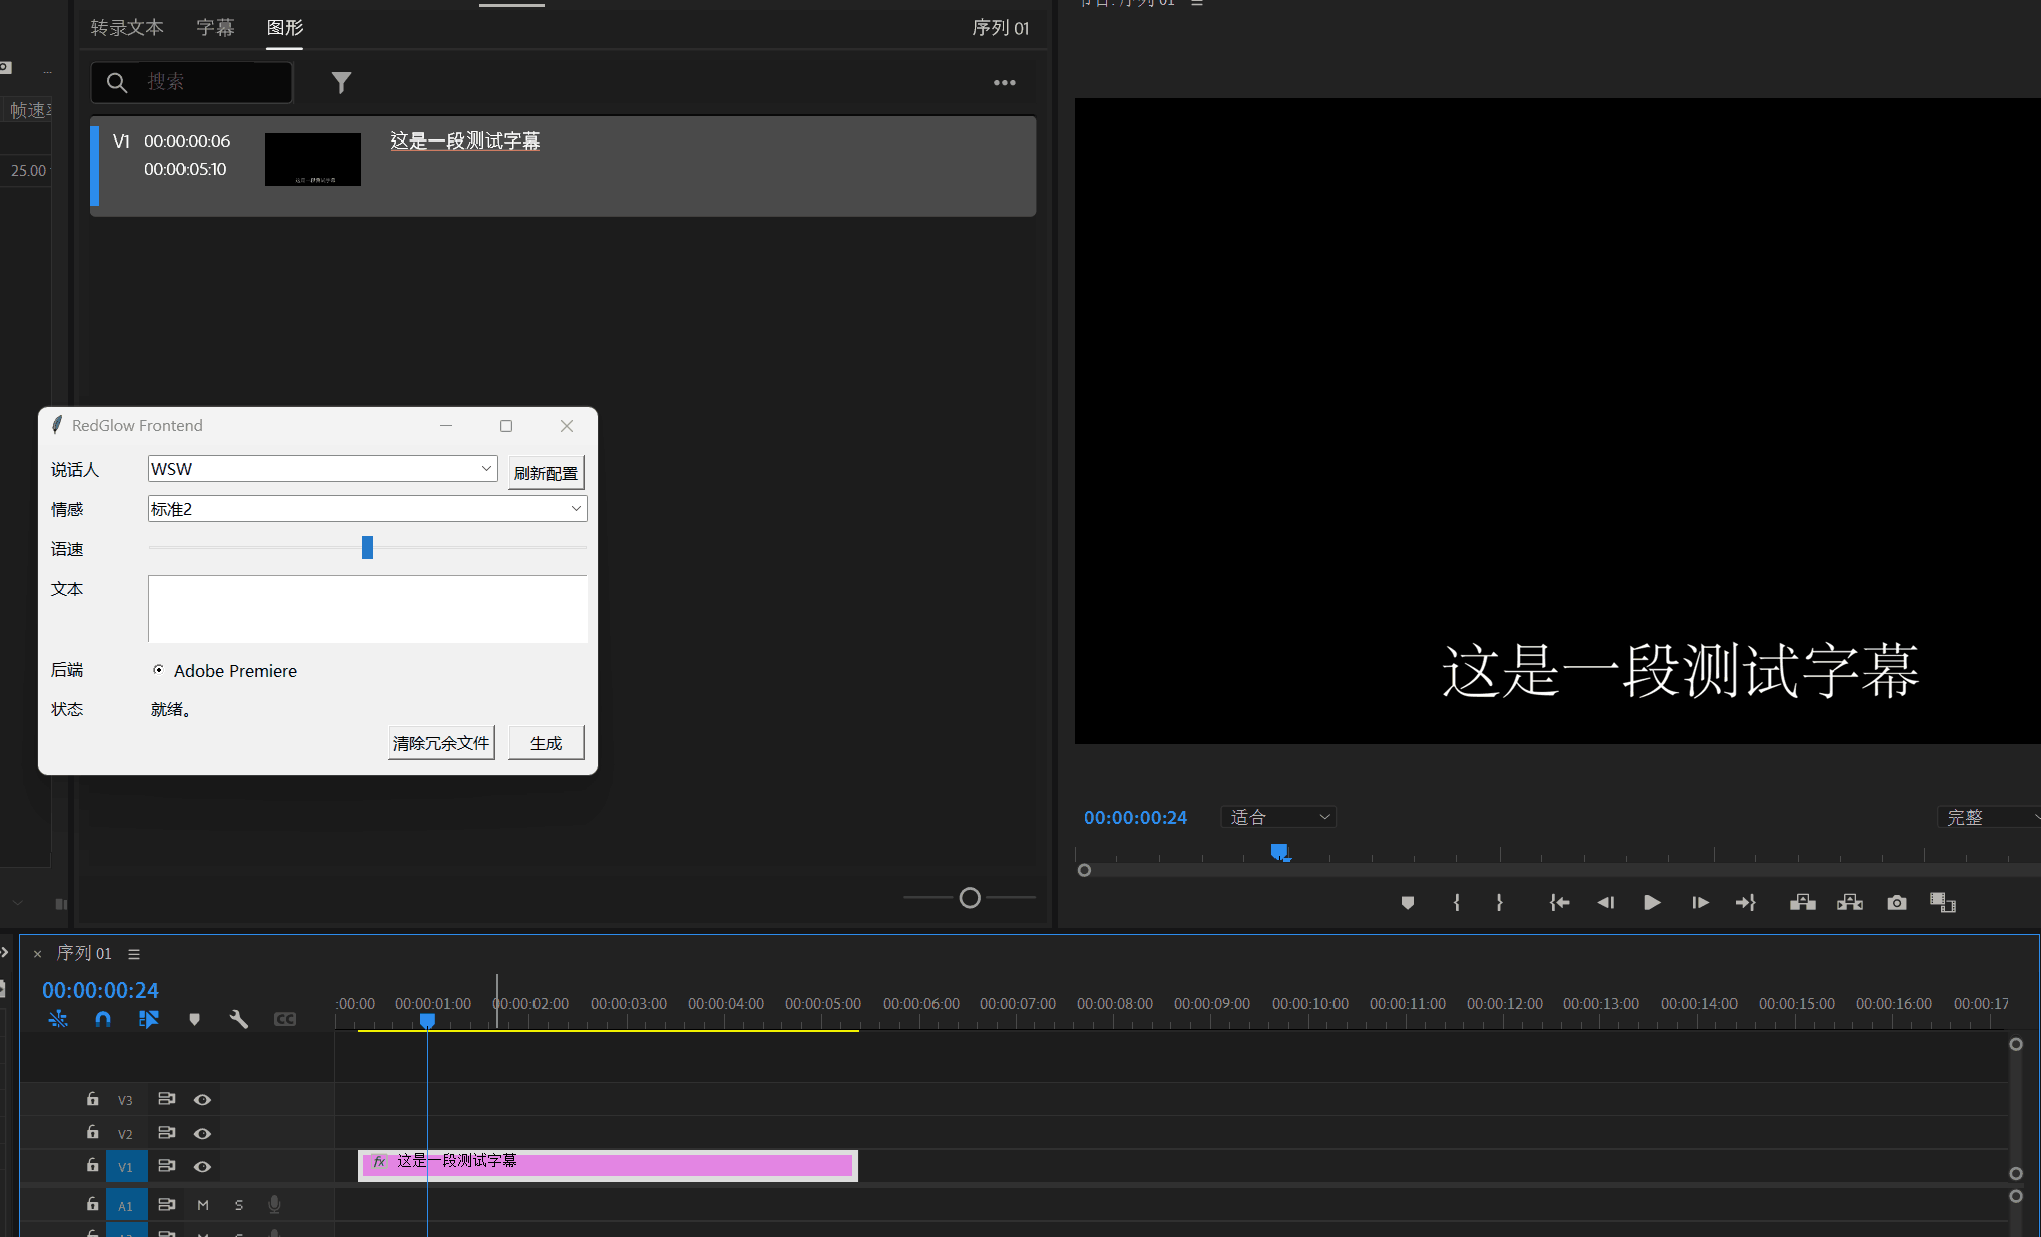Click the 搜索 search field
2041x1237 pixels.
tap(192, 82)
